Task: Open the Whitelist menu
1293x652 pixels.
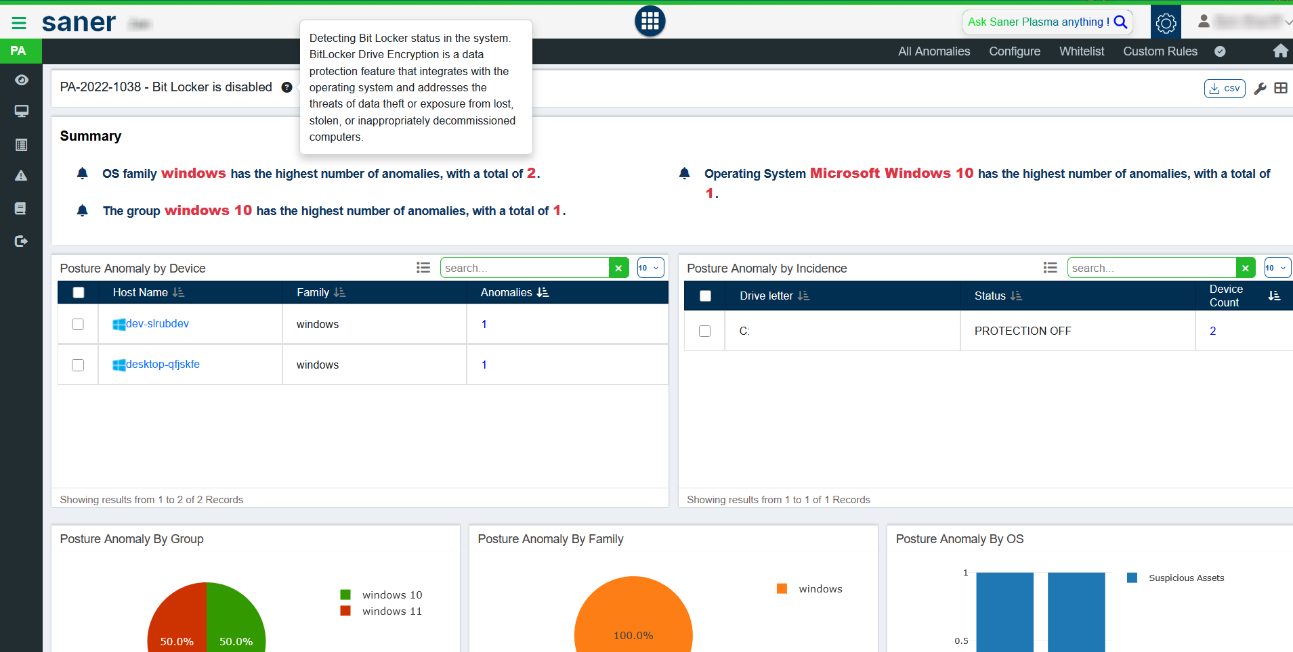Action: (1082, 51)
